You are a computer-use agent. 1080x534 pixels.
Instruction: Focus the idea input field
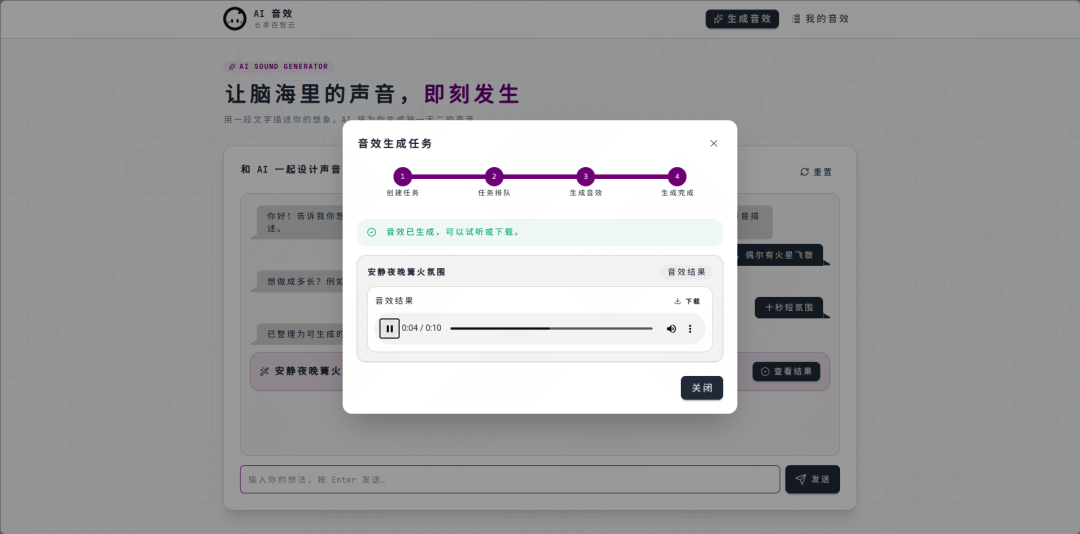510,480
